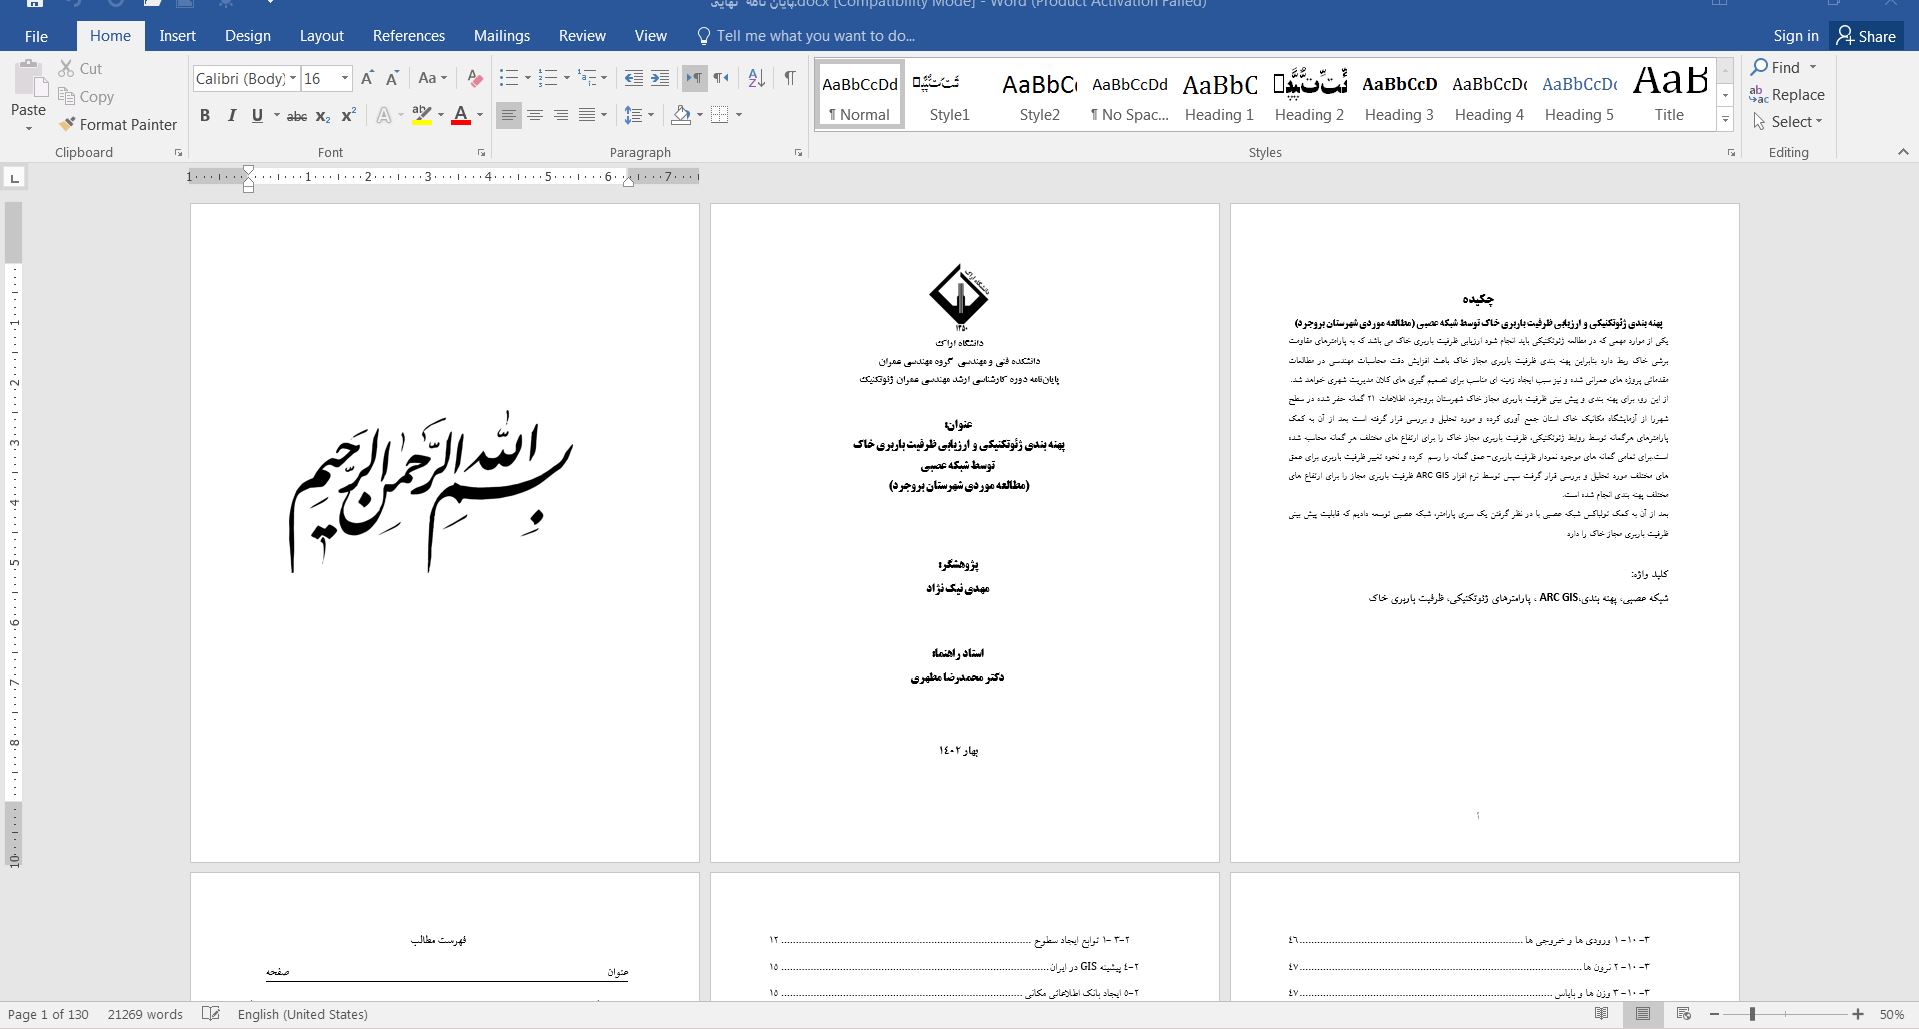Screen dimensions: 1919x1029
Task: Increase font size with Grow Font icon
Action: click(x=367, y=78)
